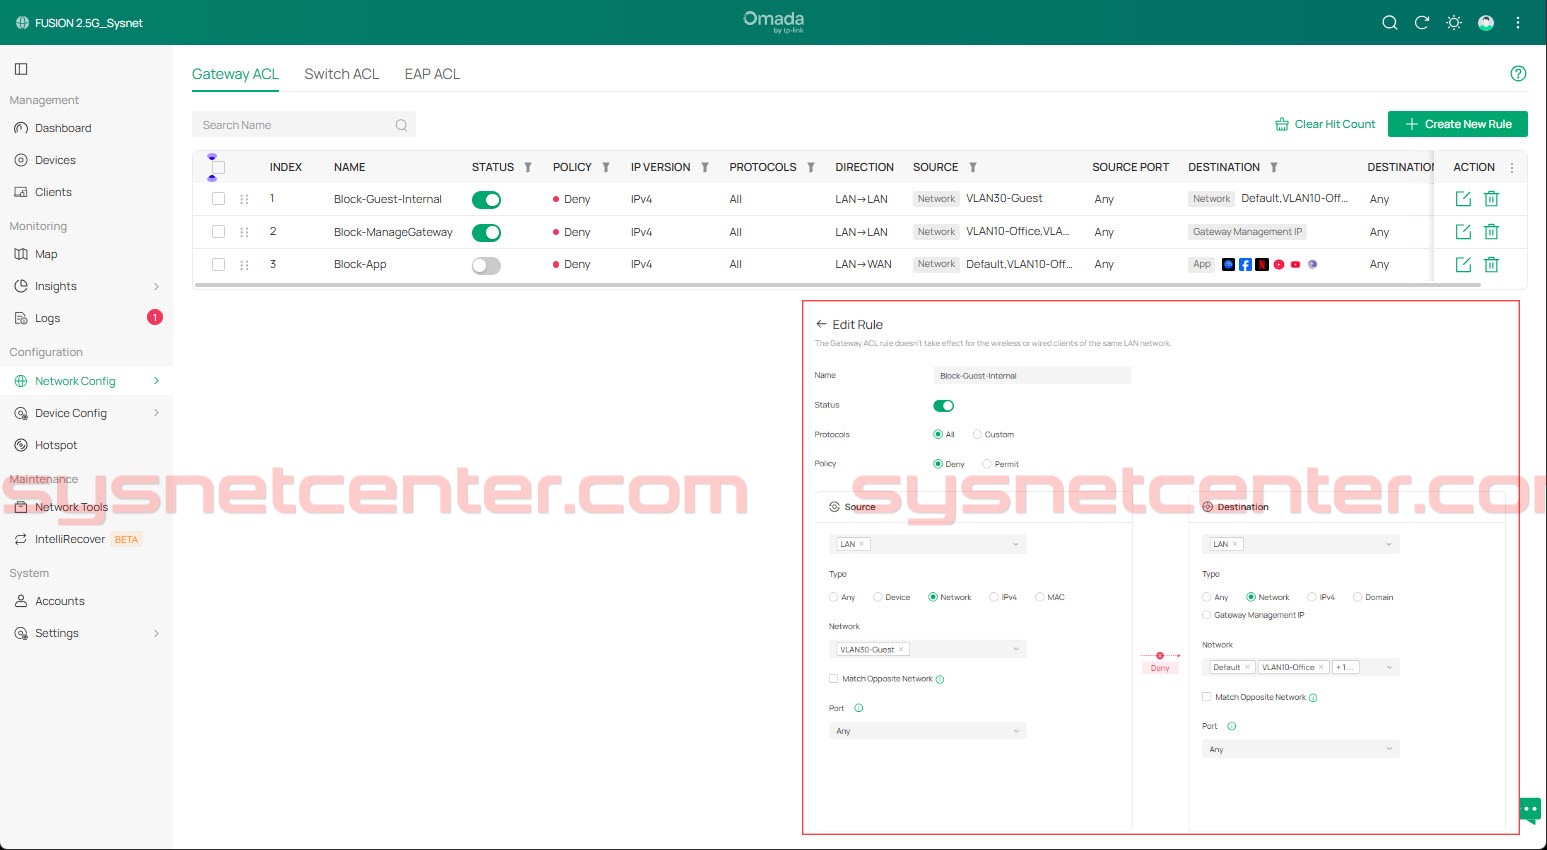
Task: Toggle the light/dark theme sun icon
Action: [1454, 23]
